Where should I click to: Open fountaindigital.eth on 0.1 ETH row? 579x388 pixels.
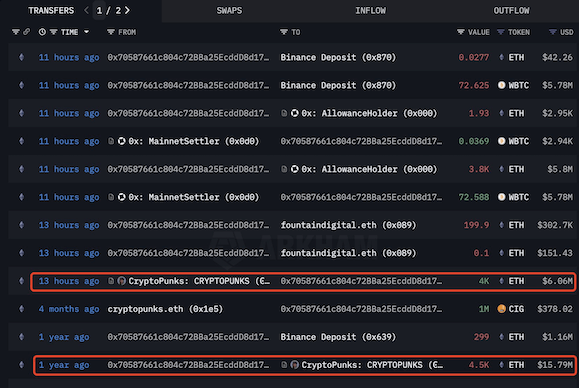(x=348, y=253)
